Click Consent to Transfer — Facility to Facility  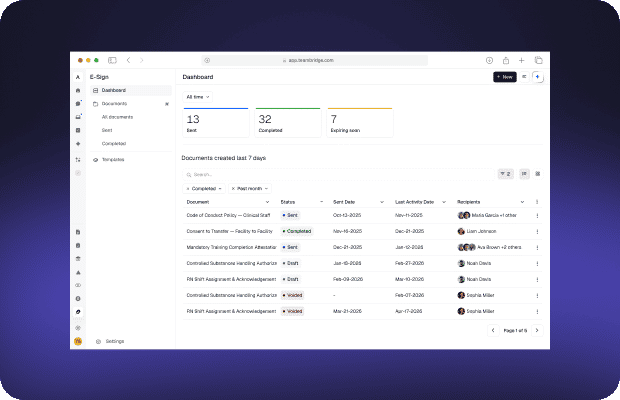coord(229,232)
